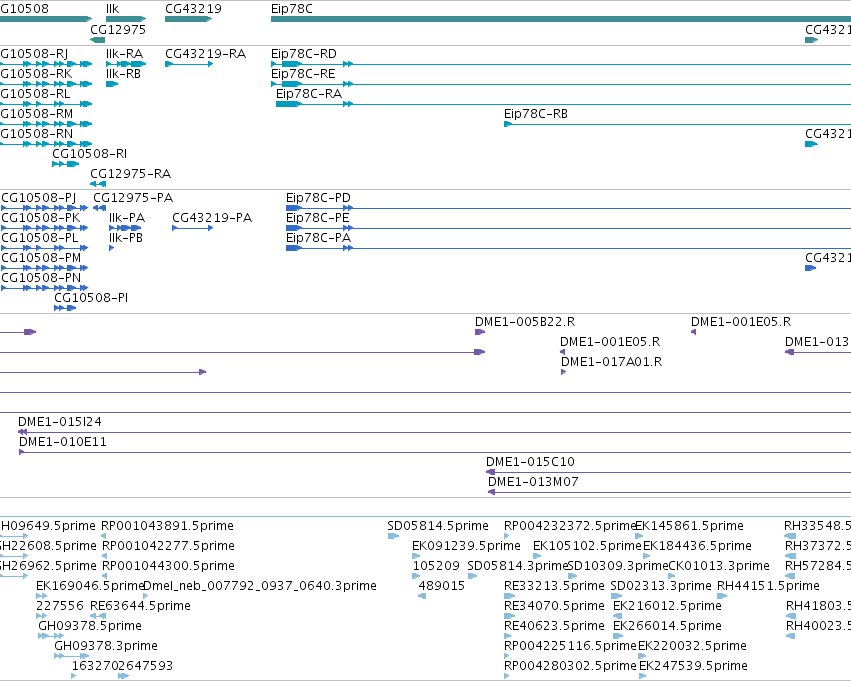Open the EK266014.5prime EST label

pyautogui.click(x=667, y=626)
